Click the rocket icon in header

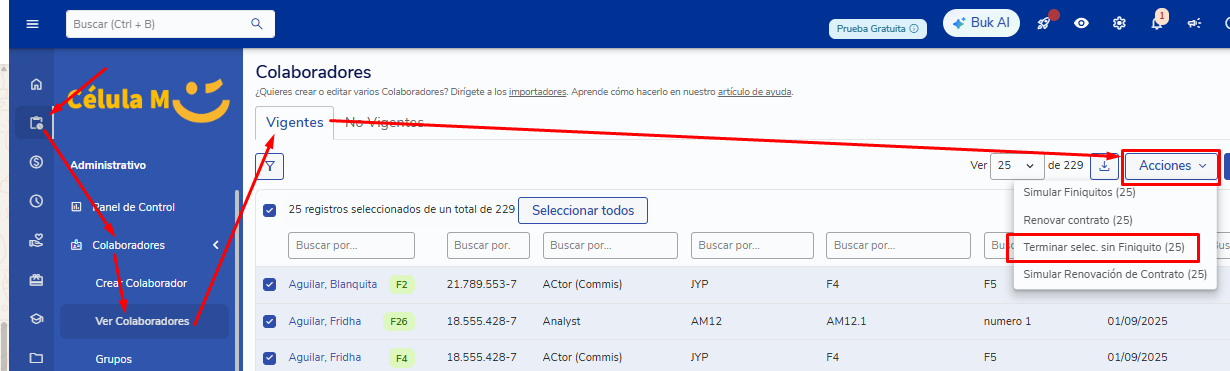pyautogui.click(x=1044, y=24)
